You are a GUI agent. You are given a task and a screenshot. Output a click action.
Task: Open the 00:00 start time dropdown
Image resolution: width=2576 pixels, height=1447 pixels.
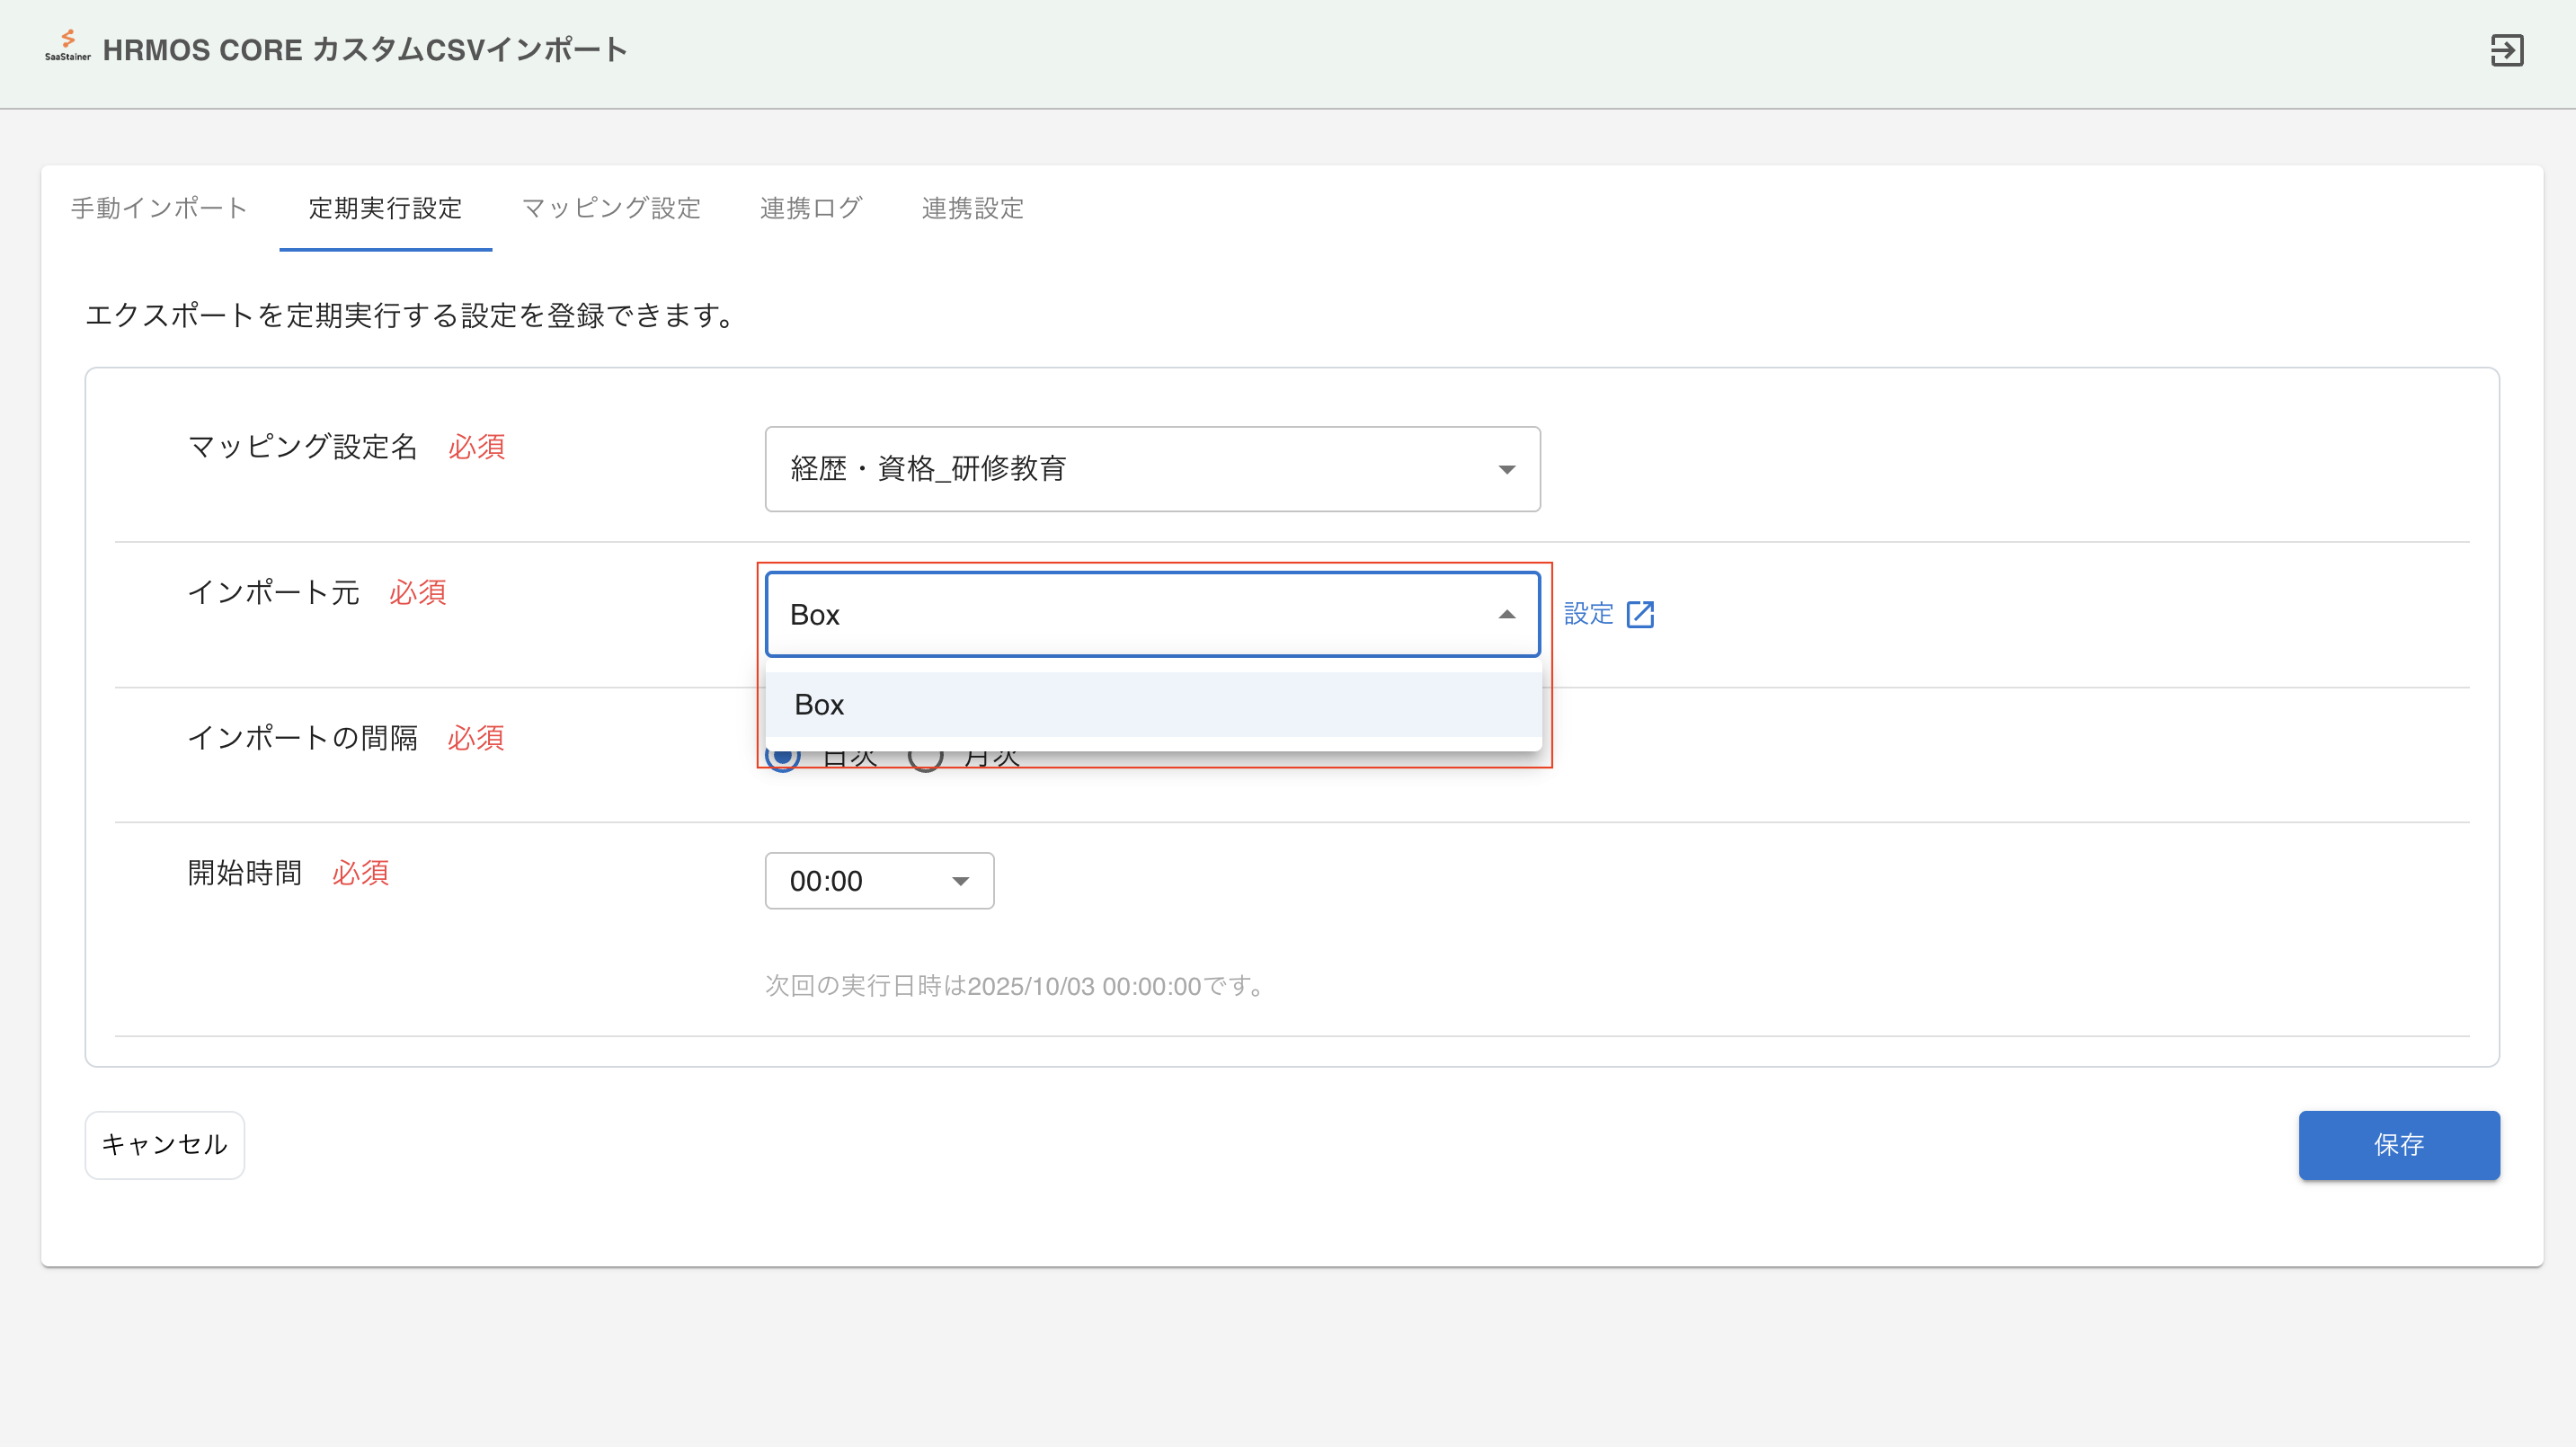click(x=860, y=881)
